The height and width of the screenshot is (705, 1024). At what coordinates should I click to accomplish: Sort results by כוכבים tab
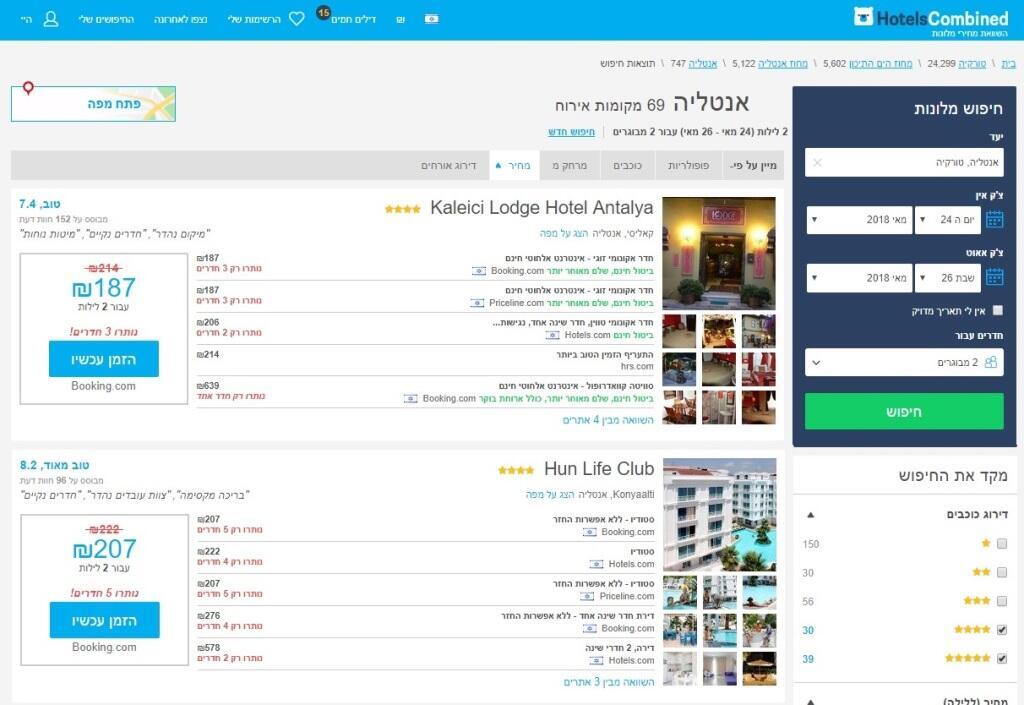629,165
